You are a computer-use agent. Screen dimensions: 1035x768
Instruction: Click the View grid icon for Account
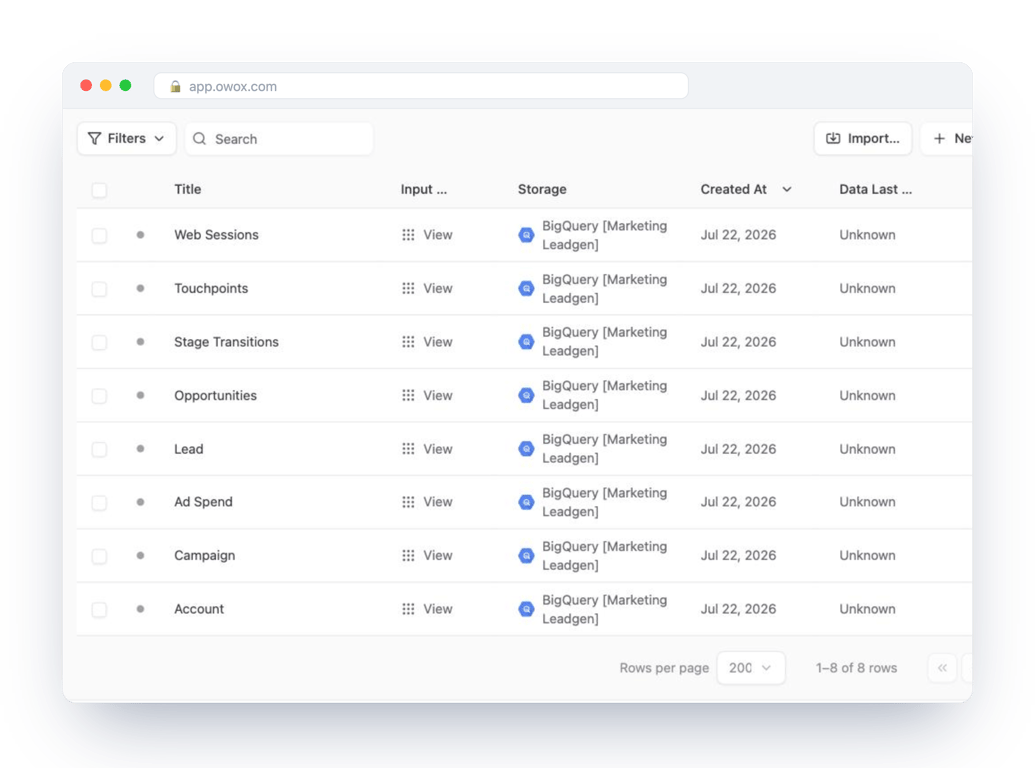(x=409, y=609)
